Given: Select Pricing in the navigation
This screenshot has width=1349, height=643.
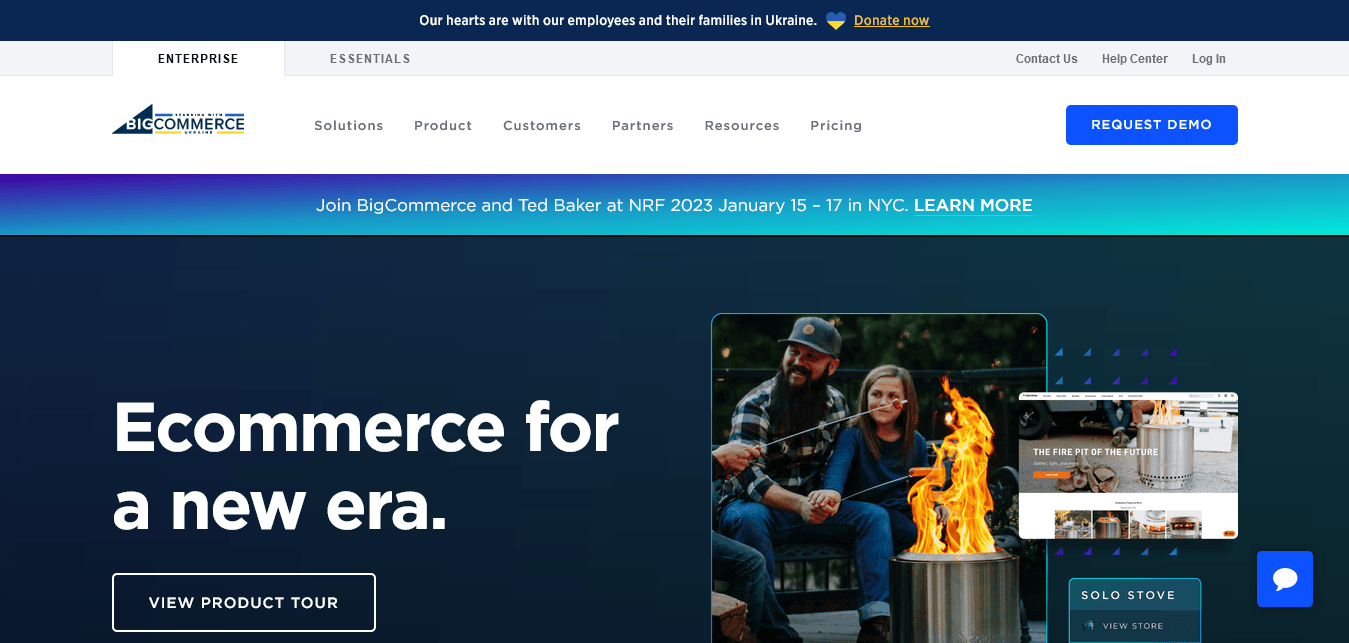Looking at the screenshot, I should coord(836,125).
